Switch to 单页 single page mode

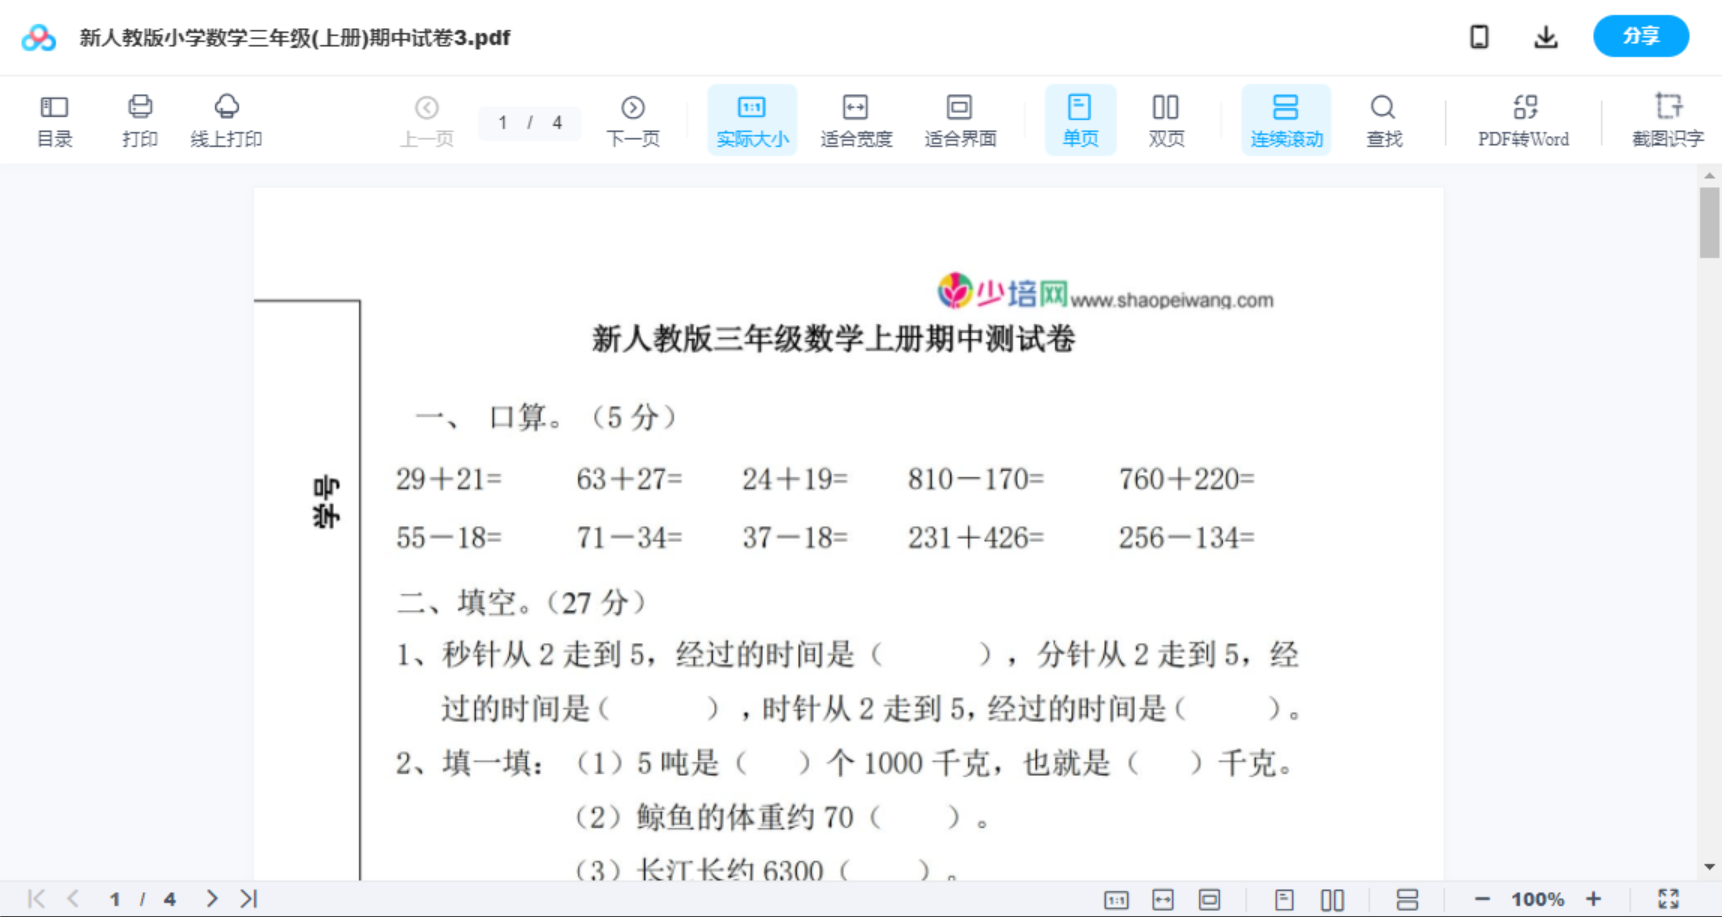tap(1080, 119)
